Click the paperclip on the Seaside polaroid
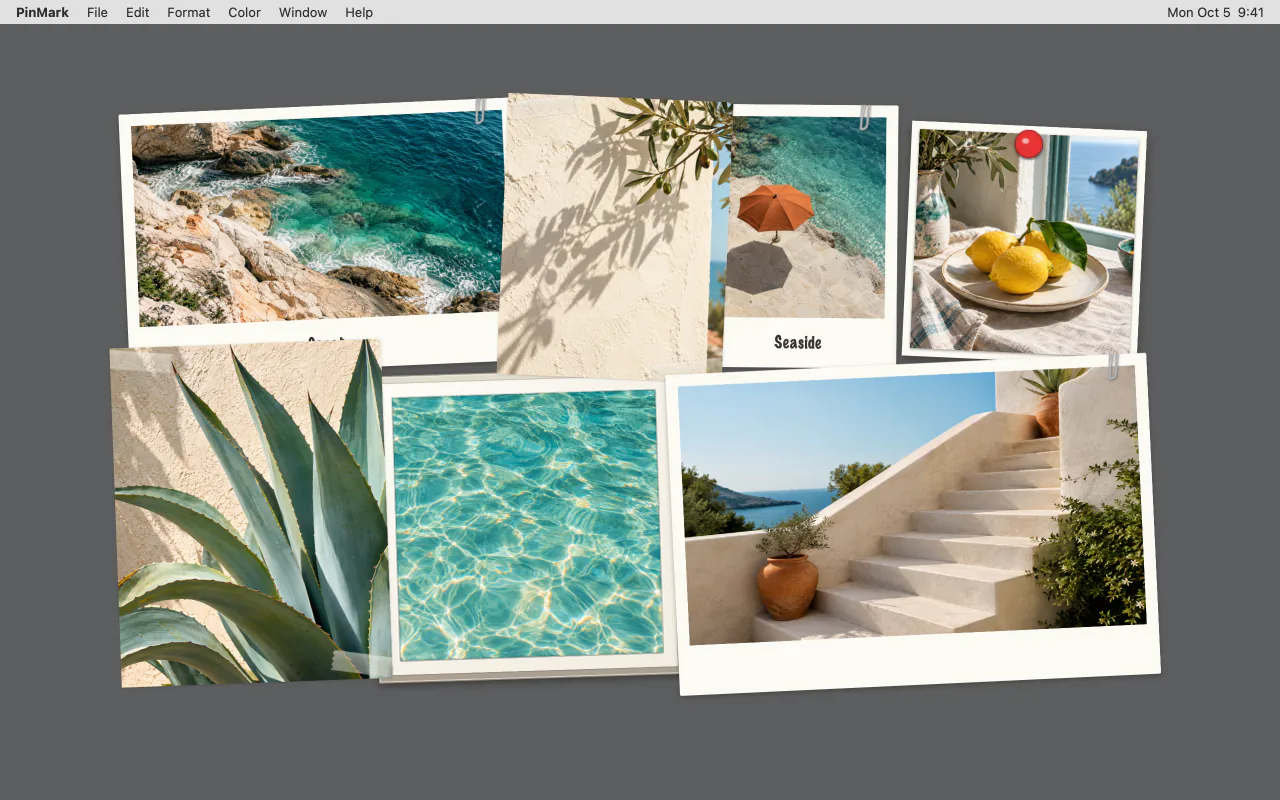This screenshot has width=1280, height=800. point(865,117)
